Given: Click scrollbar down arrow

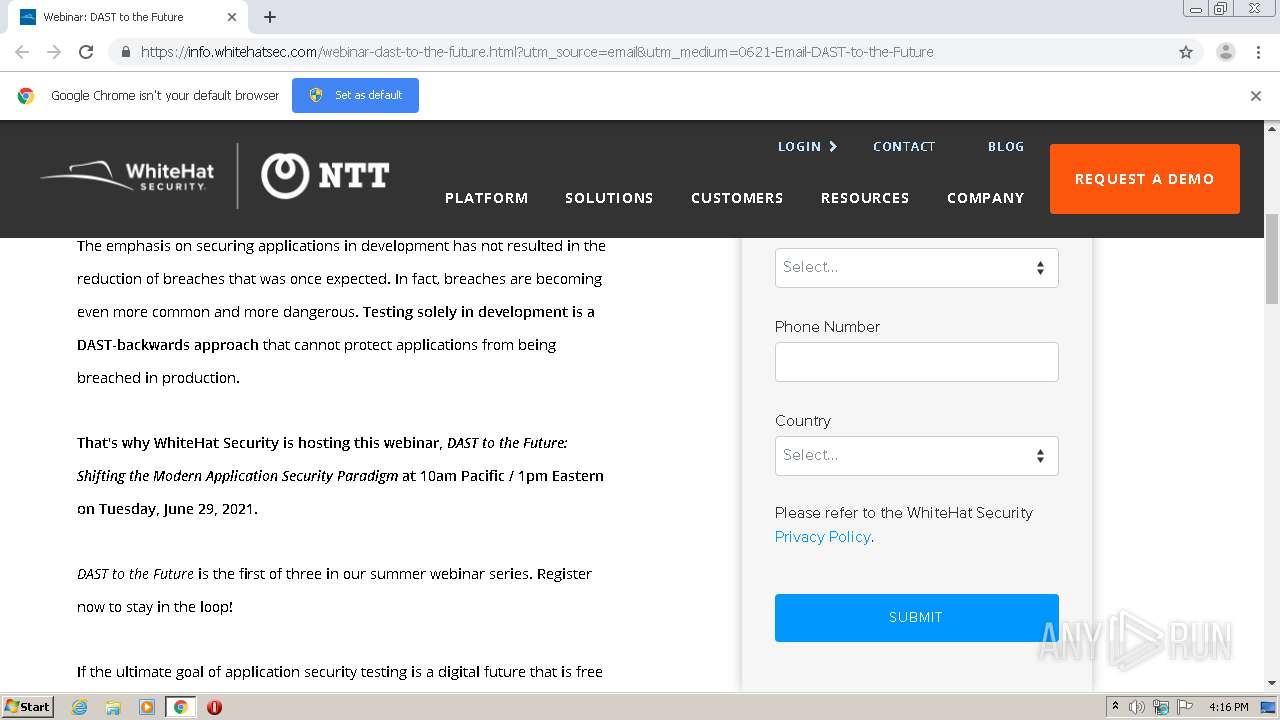Looking at the screenshot, I should 1272,683.
